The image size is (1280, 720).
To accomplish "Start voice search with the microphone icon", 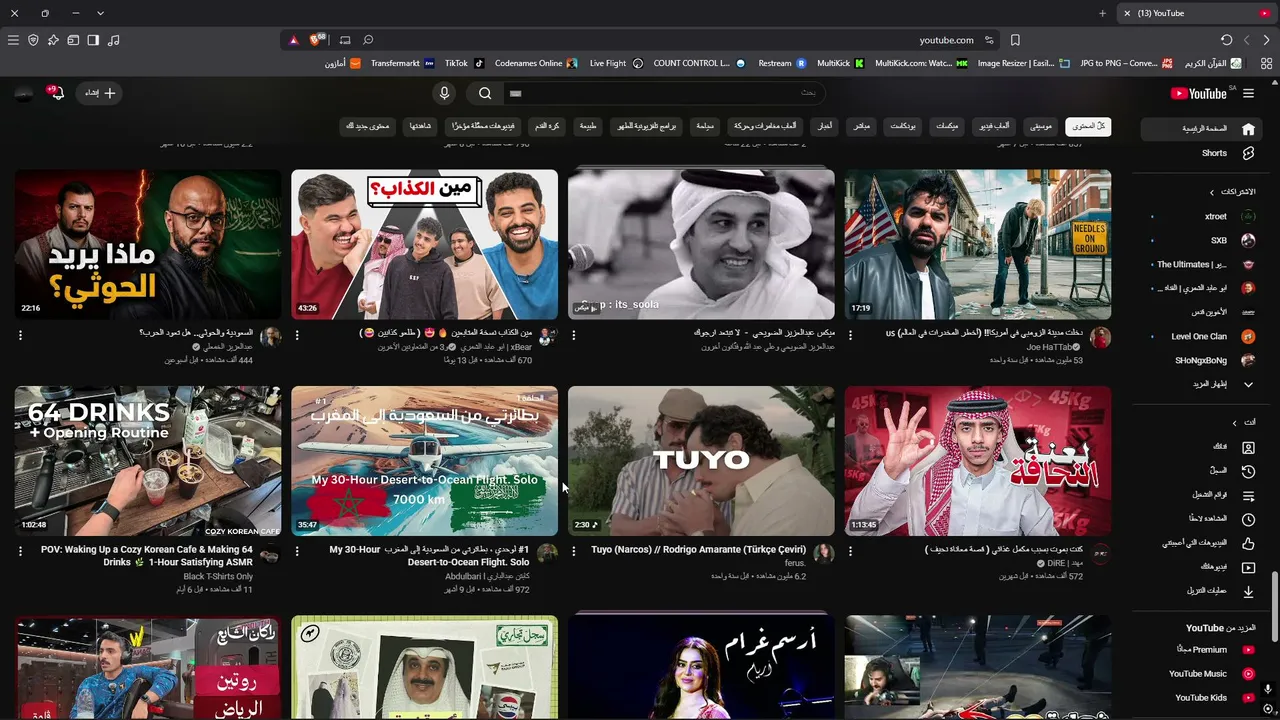I will [x=445, y=93].
